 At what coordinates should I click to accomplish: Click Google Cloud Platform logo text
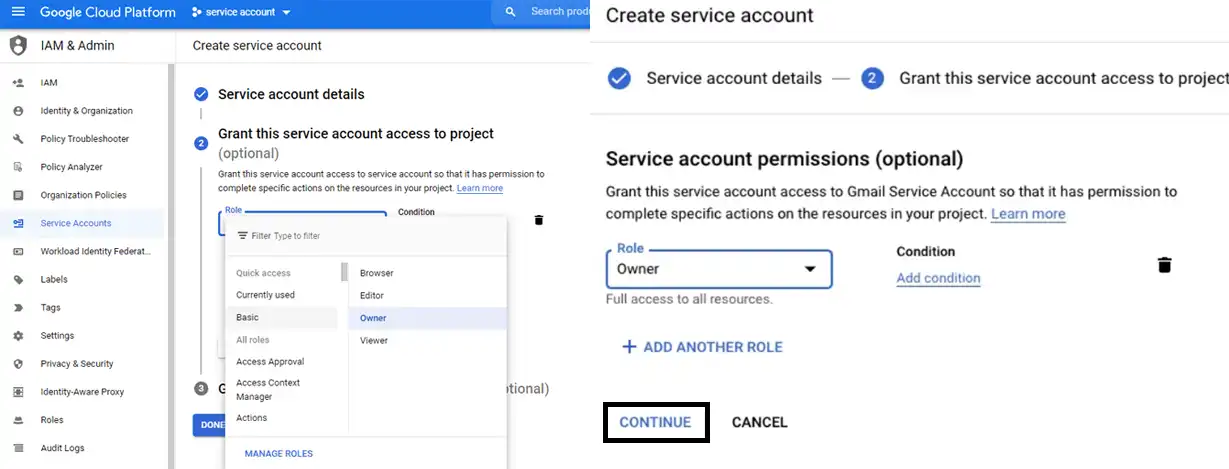click(x=108, y=12)
